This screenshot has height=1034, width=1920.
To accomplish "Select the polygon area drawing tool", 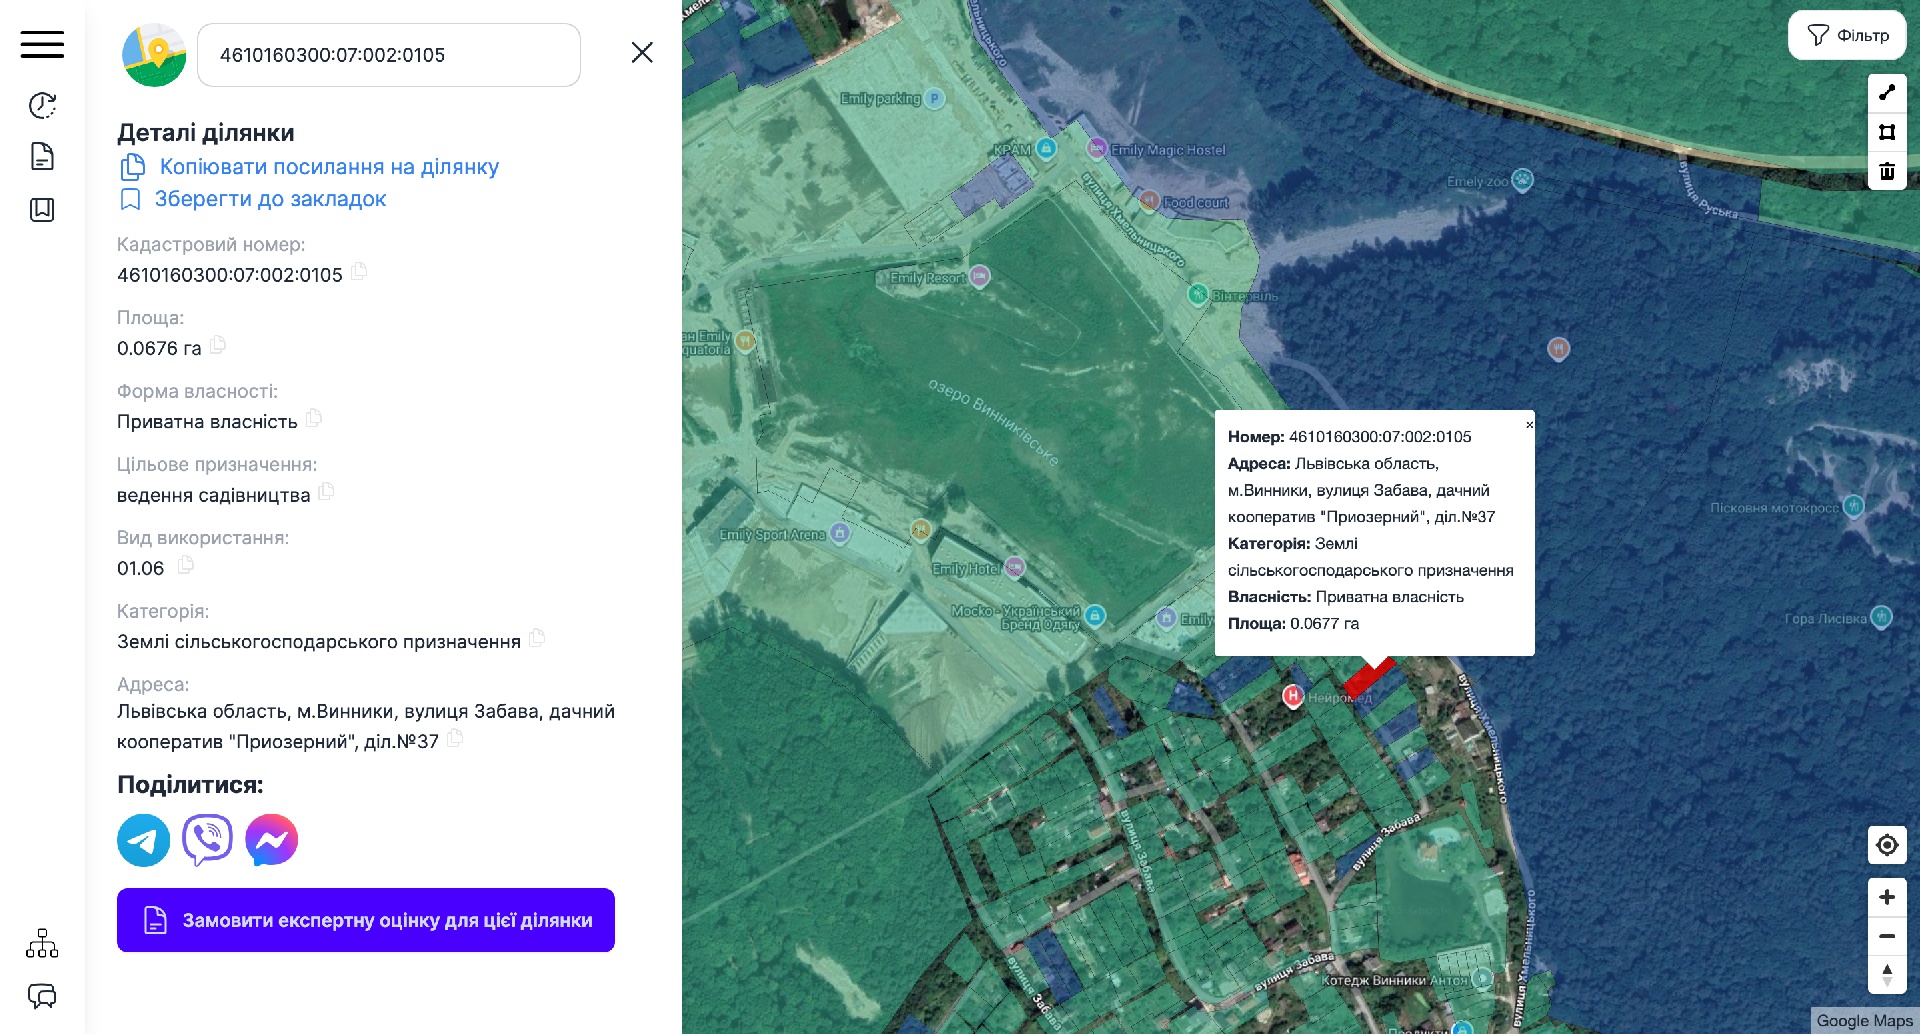I will click(x=1887, y=132).
